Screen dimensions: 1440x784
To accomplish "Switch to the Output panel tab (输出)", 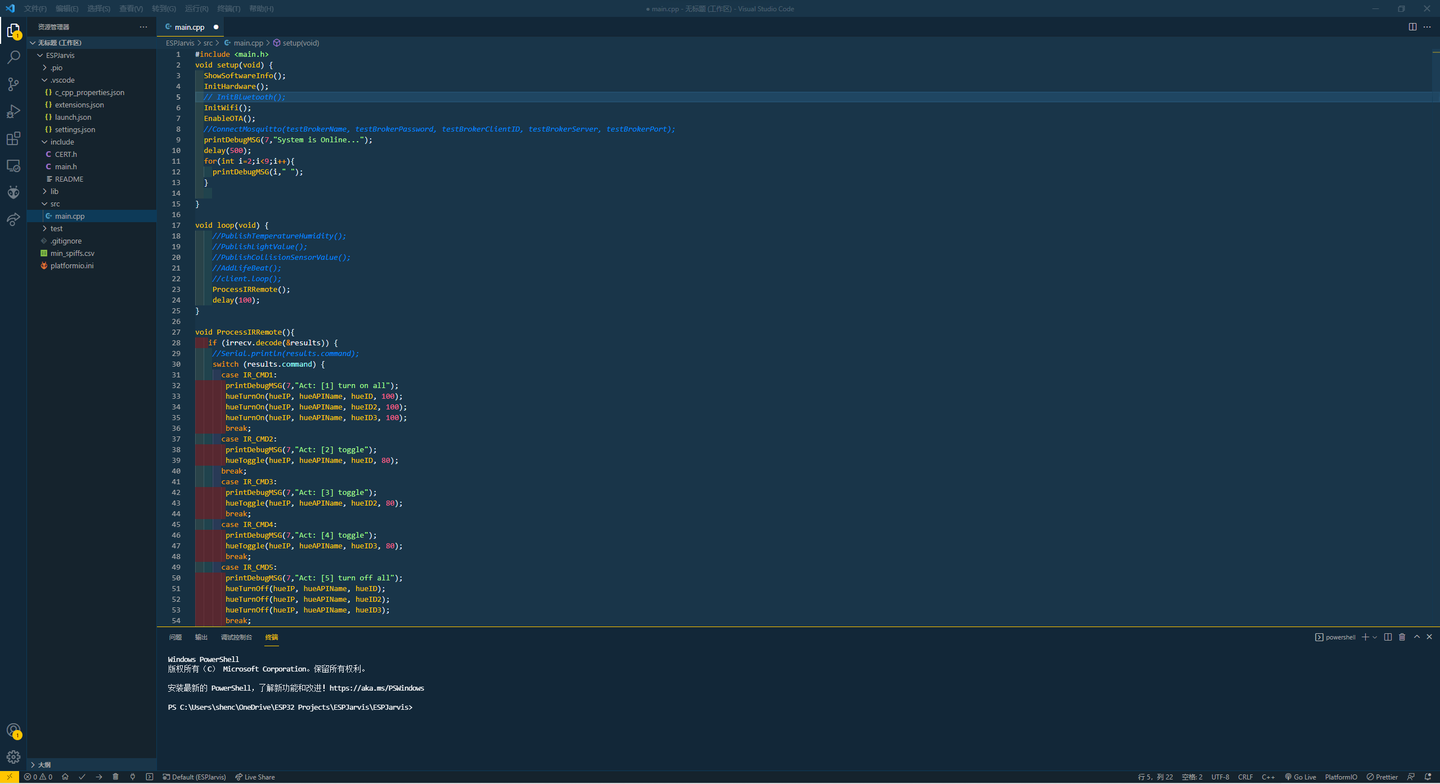I will 201,637.
